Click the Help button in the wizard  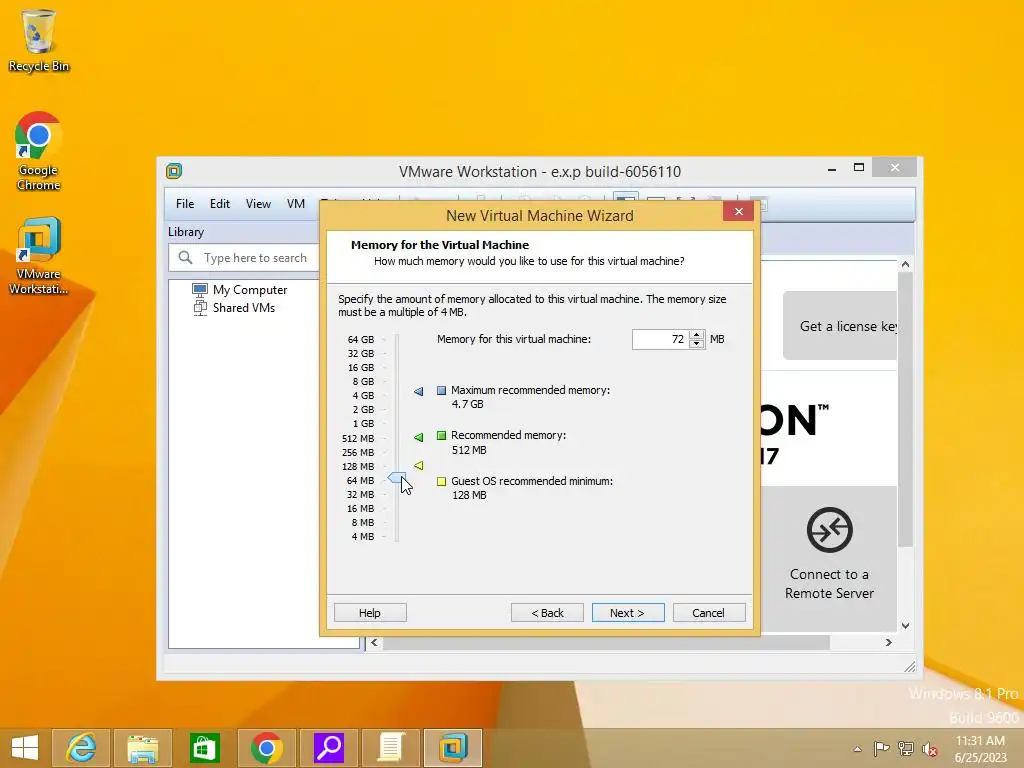pos(370,613)
